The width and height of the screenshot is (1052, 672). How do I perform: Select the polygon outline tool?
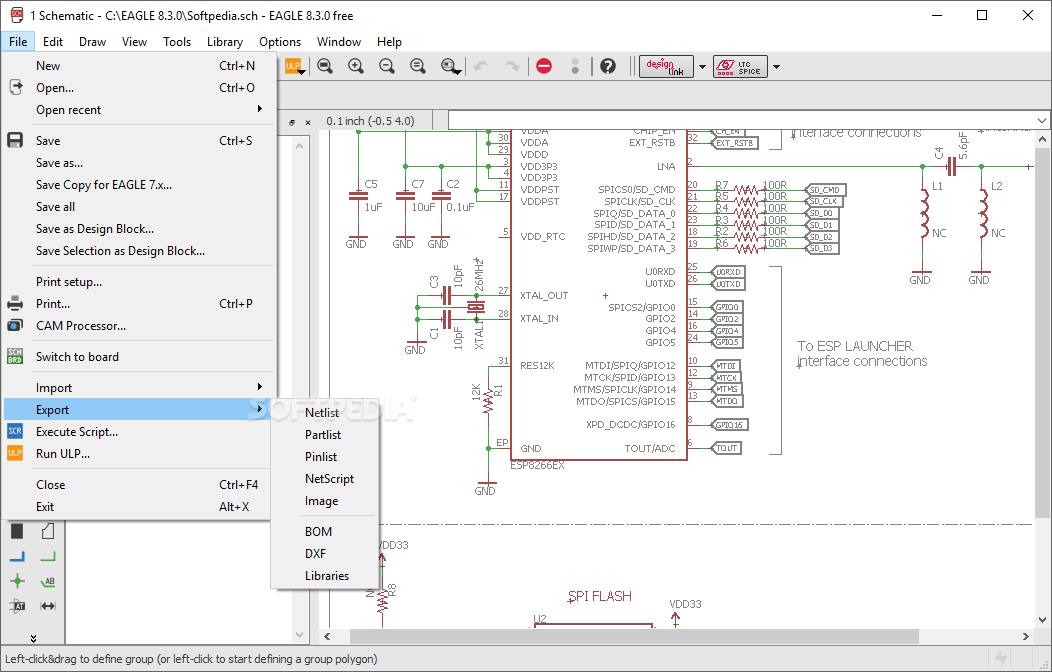(48, 531)
